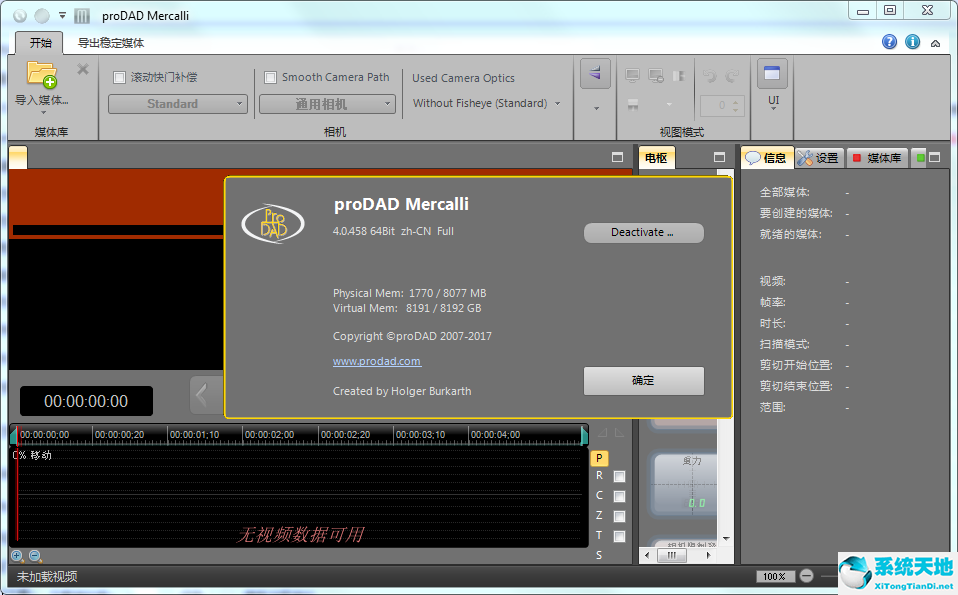Select the 信息 panel tab

point(767,158)
